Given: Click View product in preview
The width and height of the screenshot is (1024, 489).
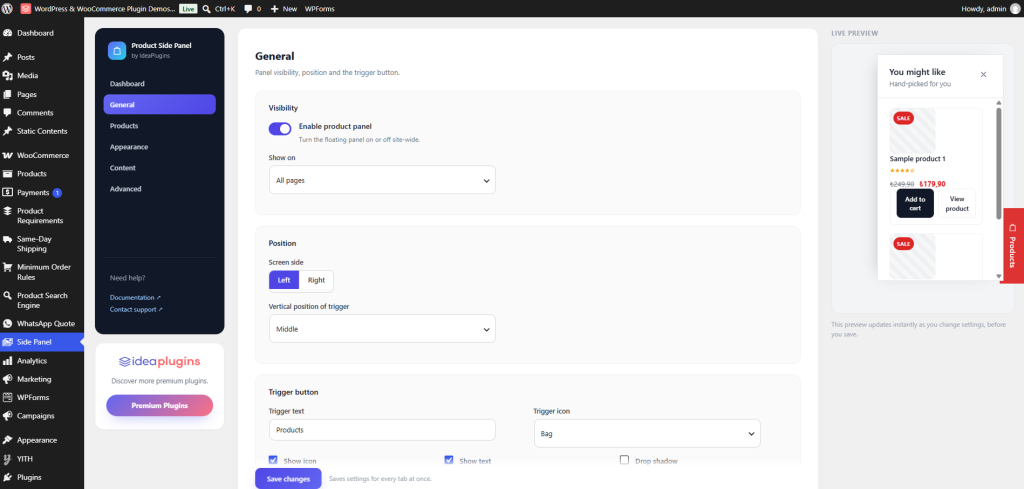Looking at the screenshot, I should (957, 203).
